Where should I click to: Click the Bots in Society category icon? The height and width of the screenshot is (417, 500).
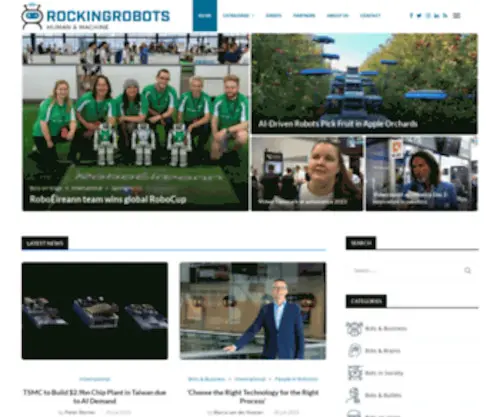tap(354, 373)
